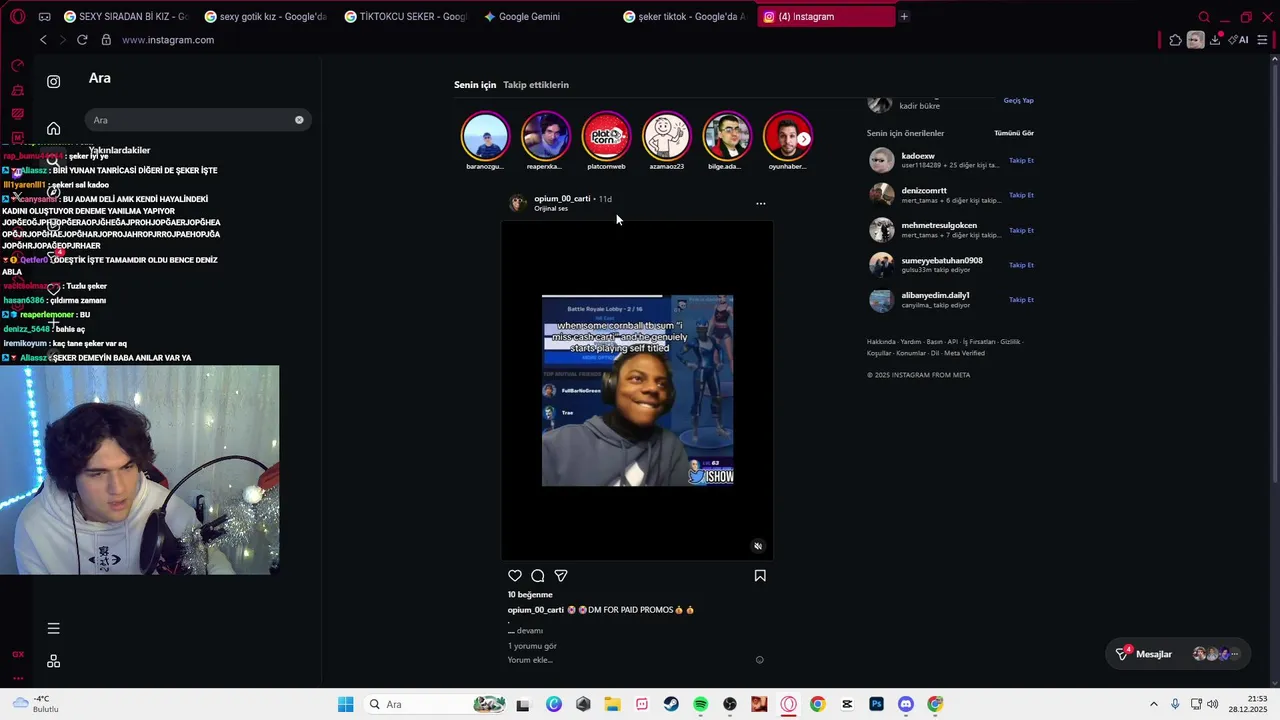1280x720 pixels.
Task: Open Discord from the taskbar
Action: 906,705
